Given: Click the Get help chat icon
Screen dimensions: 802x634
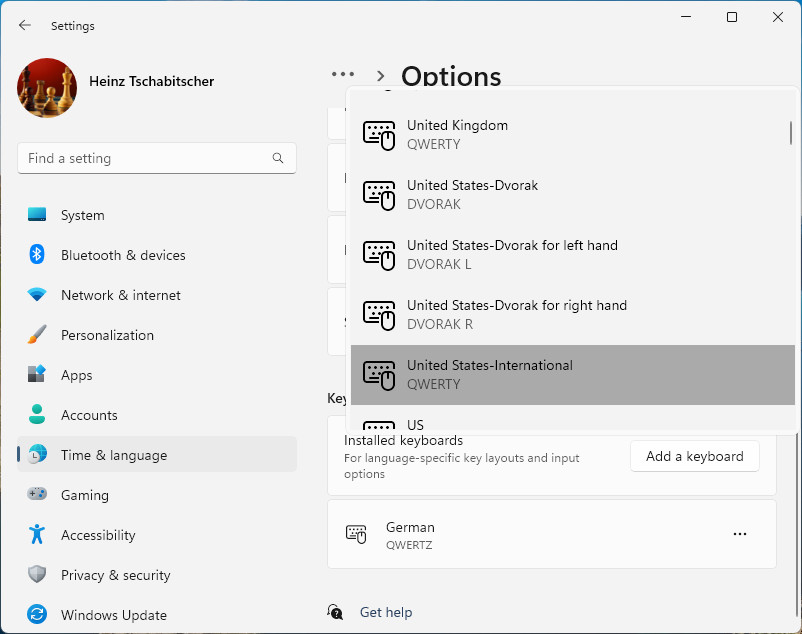Looking at the screenshot, I should click(335, 612).
